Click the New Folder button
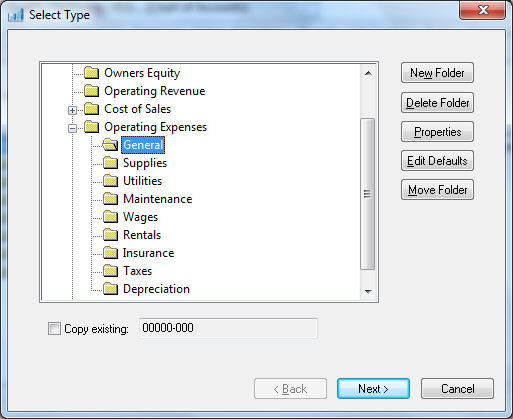Screen dimensions: 513x419 click(437, 73)
